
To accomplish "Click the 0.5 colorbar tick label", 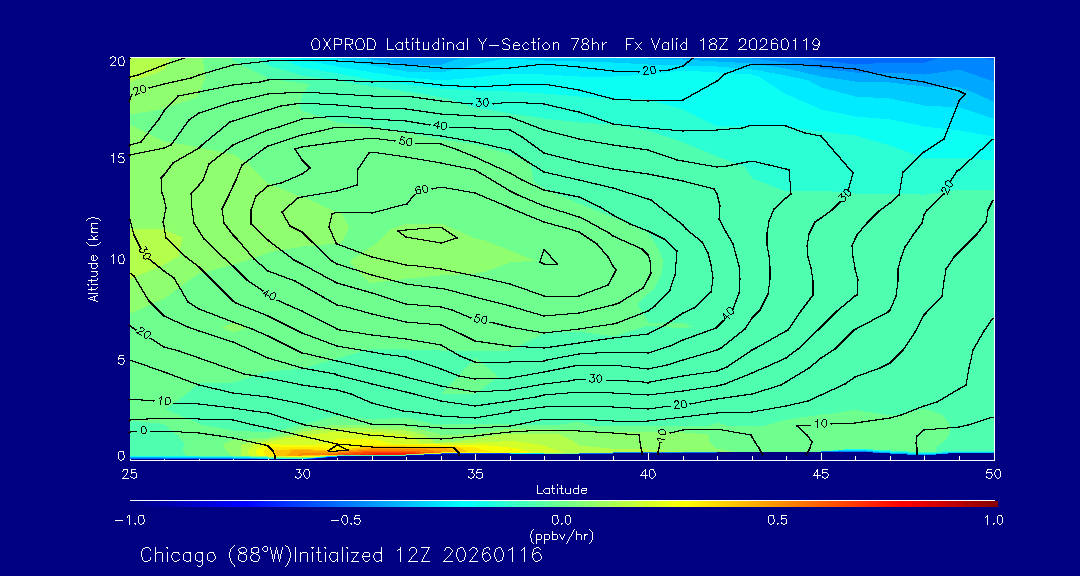I will [x=778, y=520].
